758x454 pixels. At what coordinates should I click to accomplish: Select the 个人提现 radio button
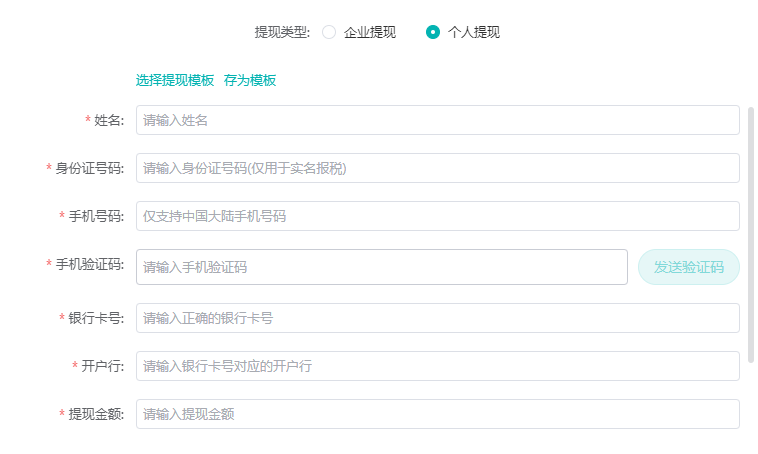[x=433, y=32]
